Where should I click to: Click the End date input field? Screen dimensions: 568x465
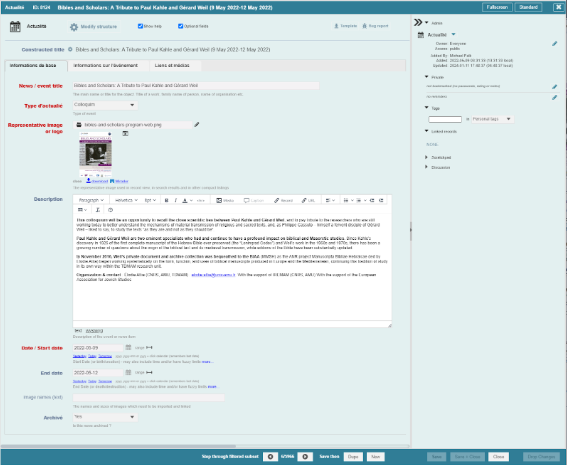97,373
